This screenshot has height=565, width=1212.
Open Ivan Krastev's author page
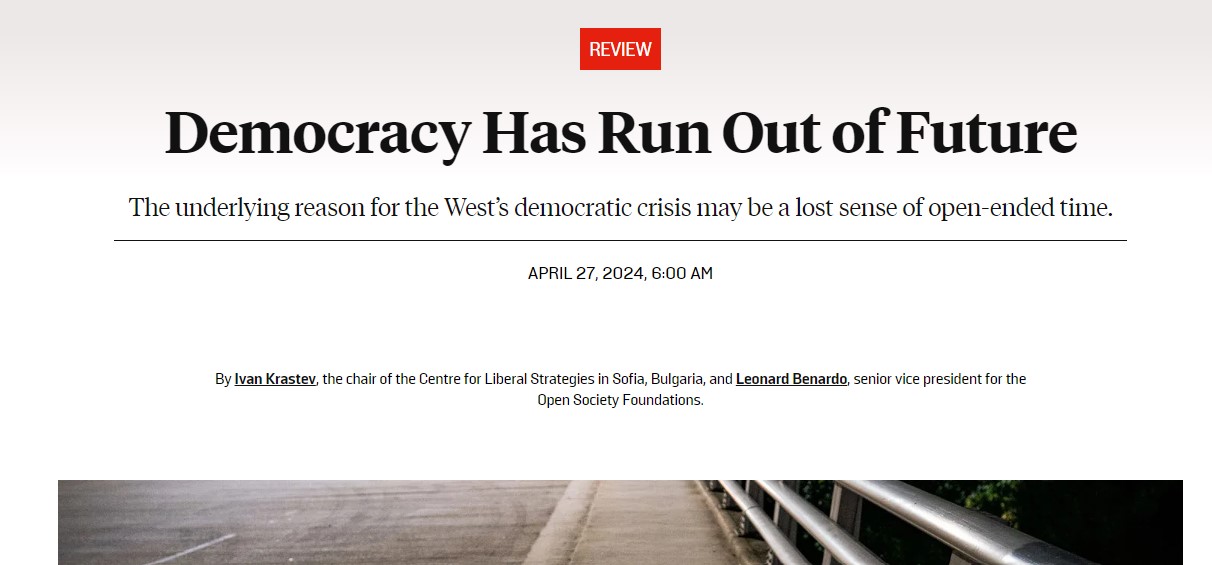pos(275,379)
